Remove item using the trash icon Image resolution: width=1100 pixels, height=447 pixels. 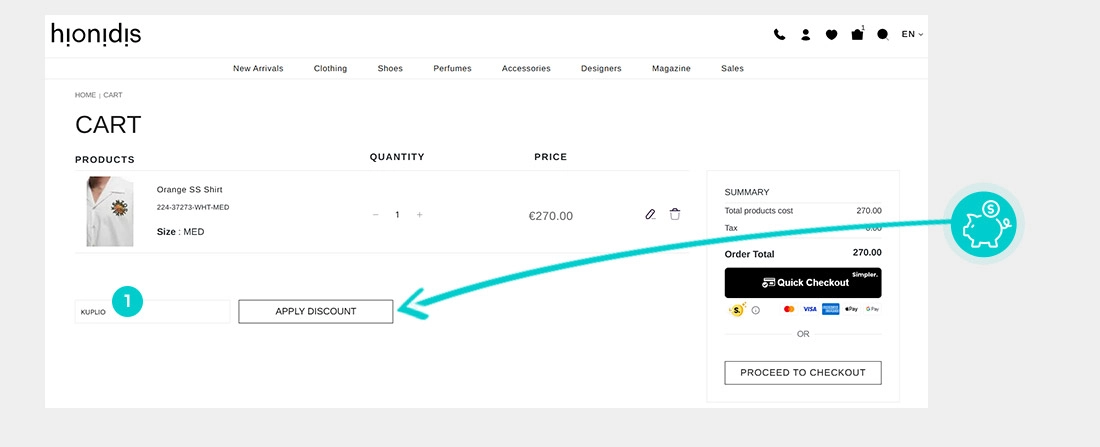(x=675, y=214)
